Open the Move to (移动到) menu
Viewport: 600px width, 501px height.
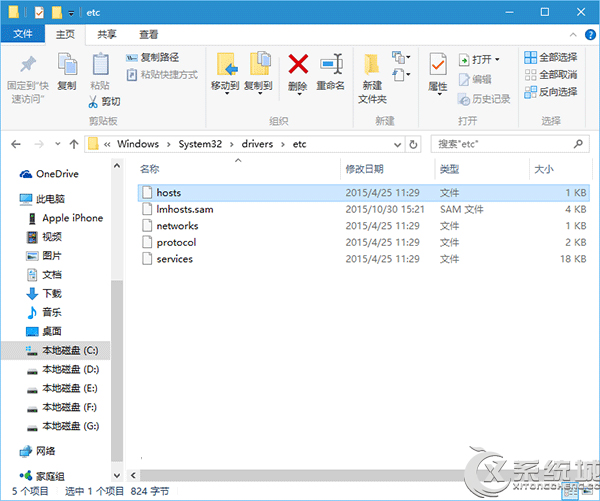pyautogui.click(x=225, y=73)
